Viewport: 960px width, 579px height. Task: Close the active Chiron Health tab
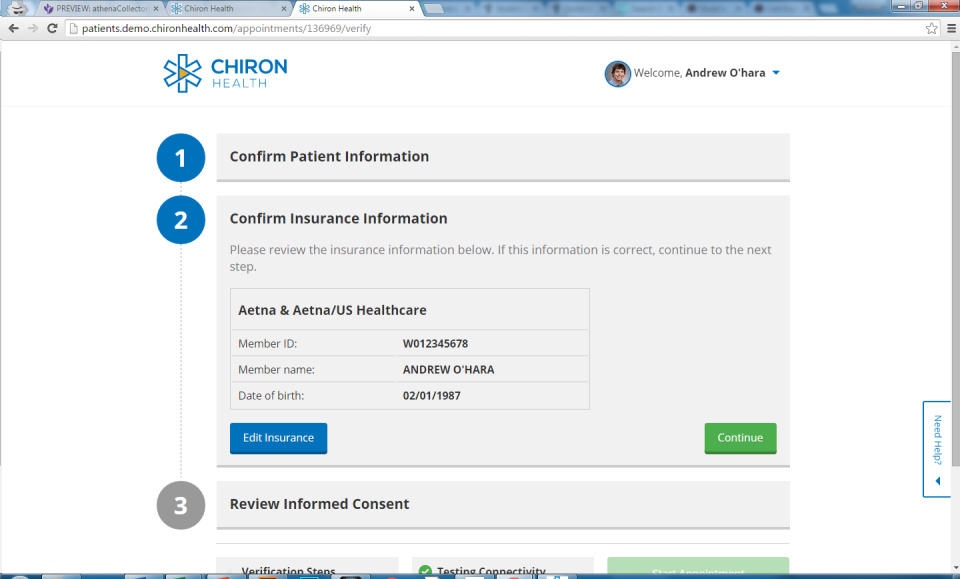pyautogui.click(x=411, y=9)
